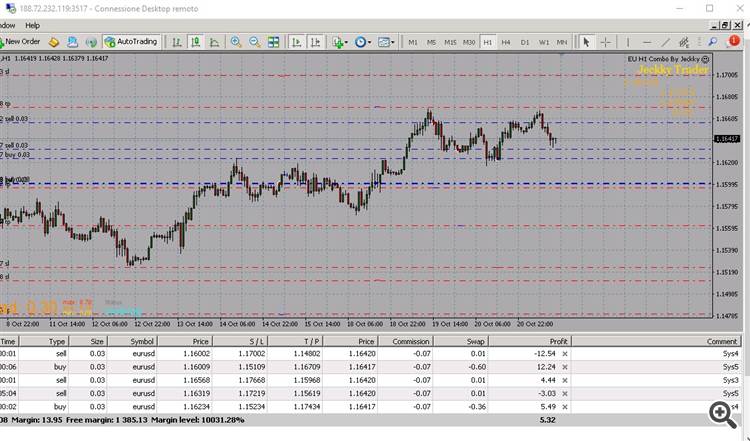
Task: Click the smiley EA indicator on chart
Action: pyautogui.click(x=705, y=59)
